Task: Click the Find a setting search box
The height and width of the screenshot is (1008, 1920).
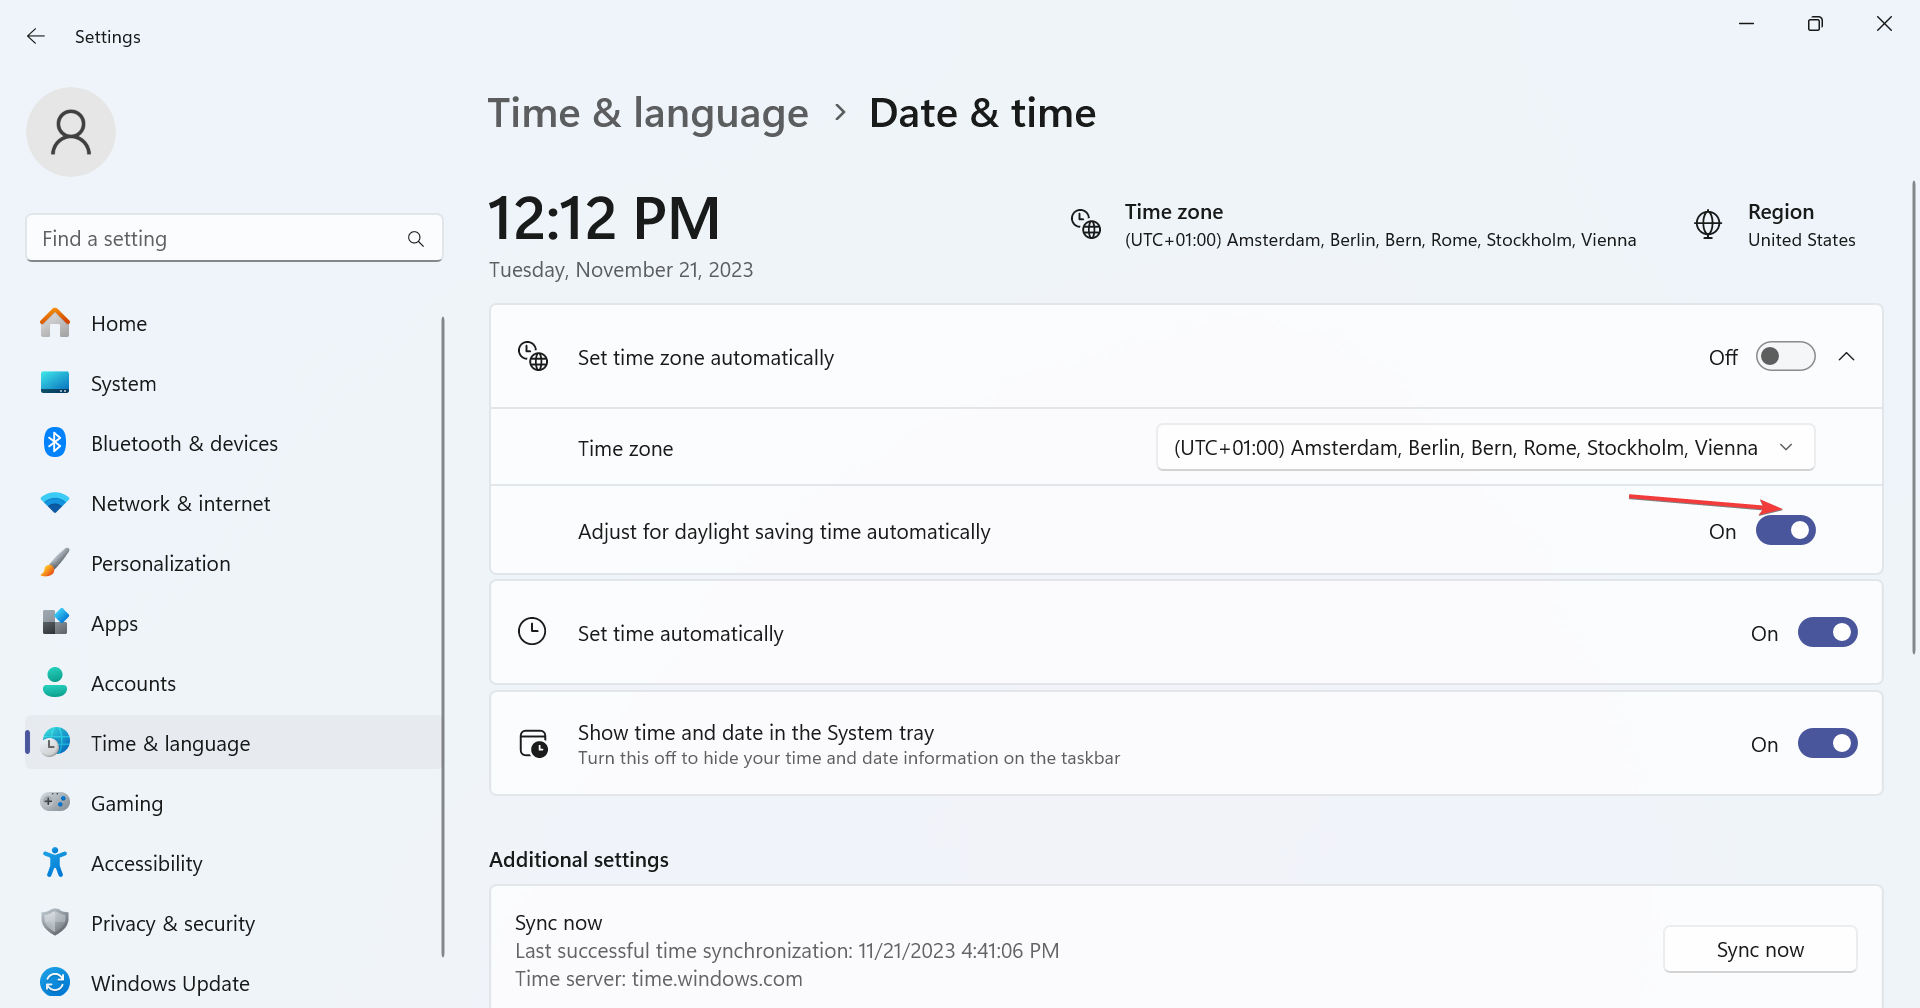Action: [x=220, y=239]
